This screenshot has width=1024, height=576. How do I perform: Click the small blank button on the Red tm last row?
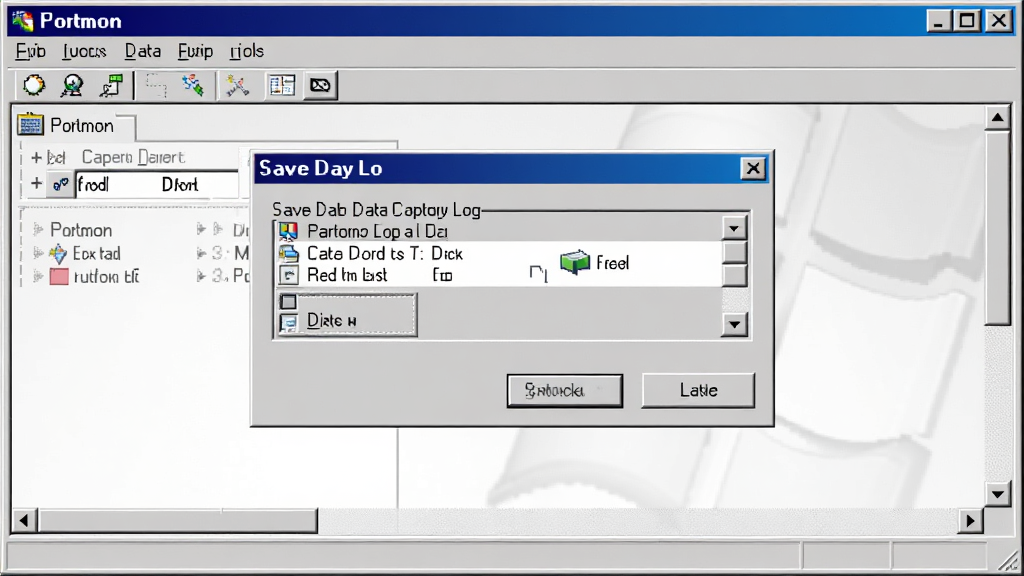(x=735, y=275)
